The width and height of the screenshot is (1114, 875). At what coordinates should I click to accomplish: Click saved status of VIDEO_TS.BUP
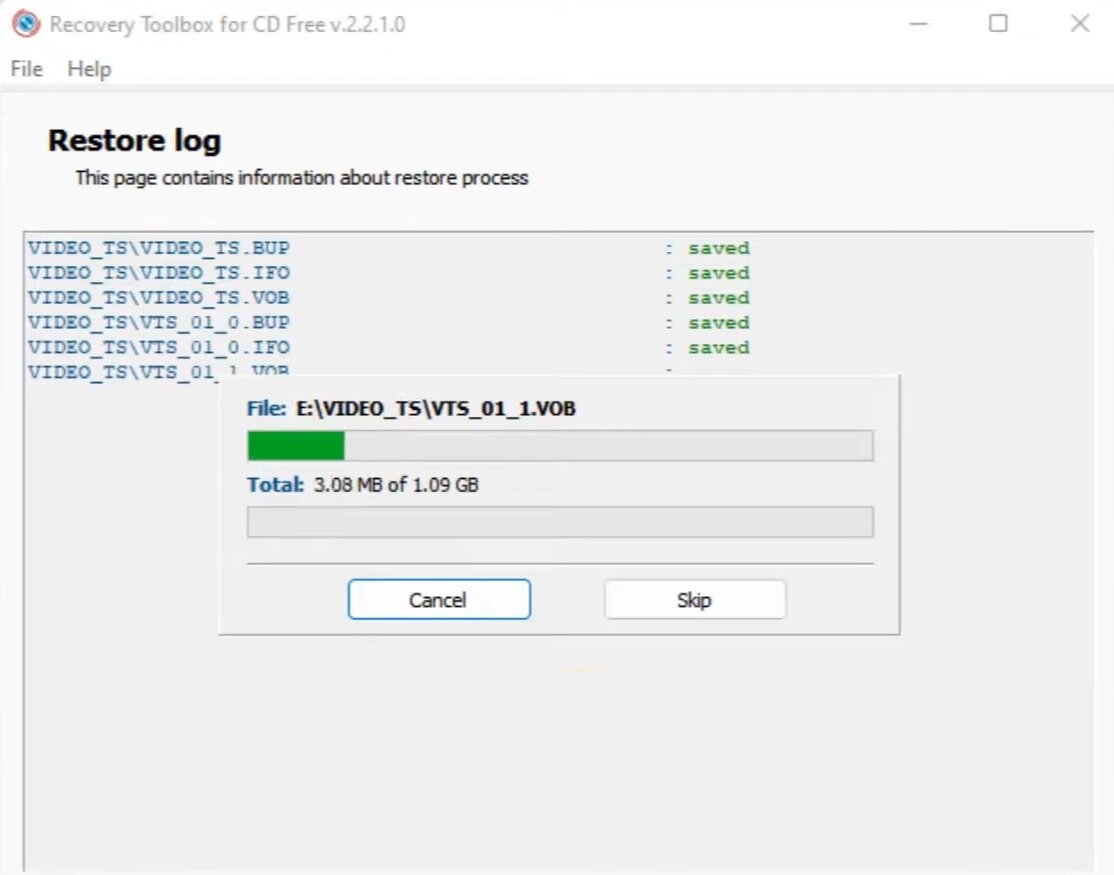[718, 248]
